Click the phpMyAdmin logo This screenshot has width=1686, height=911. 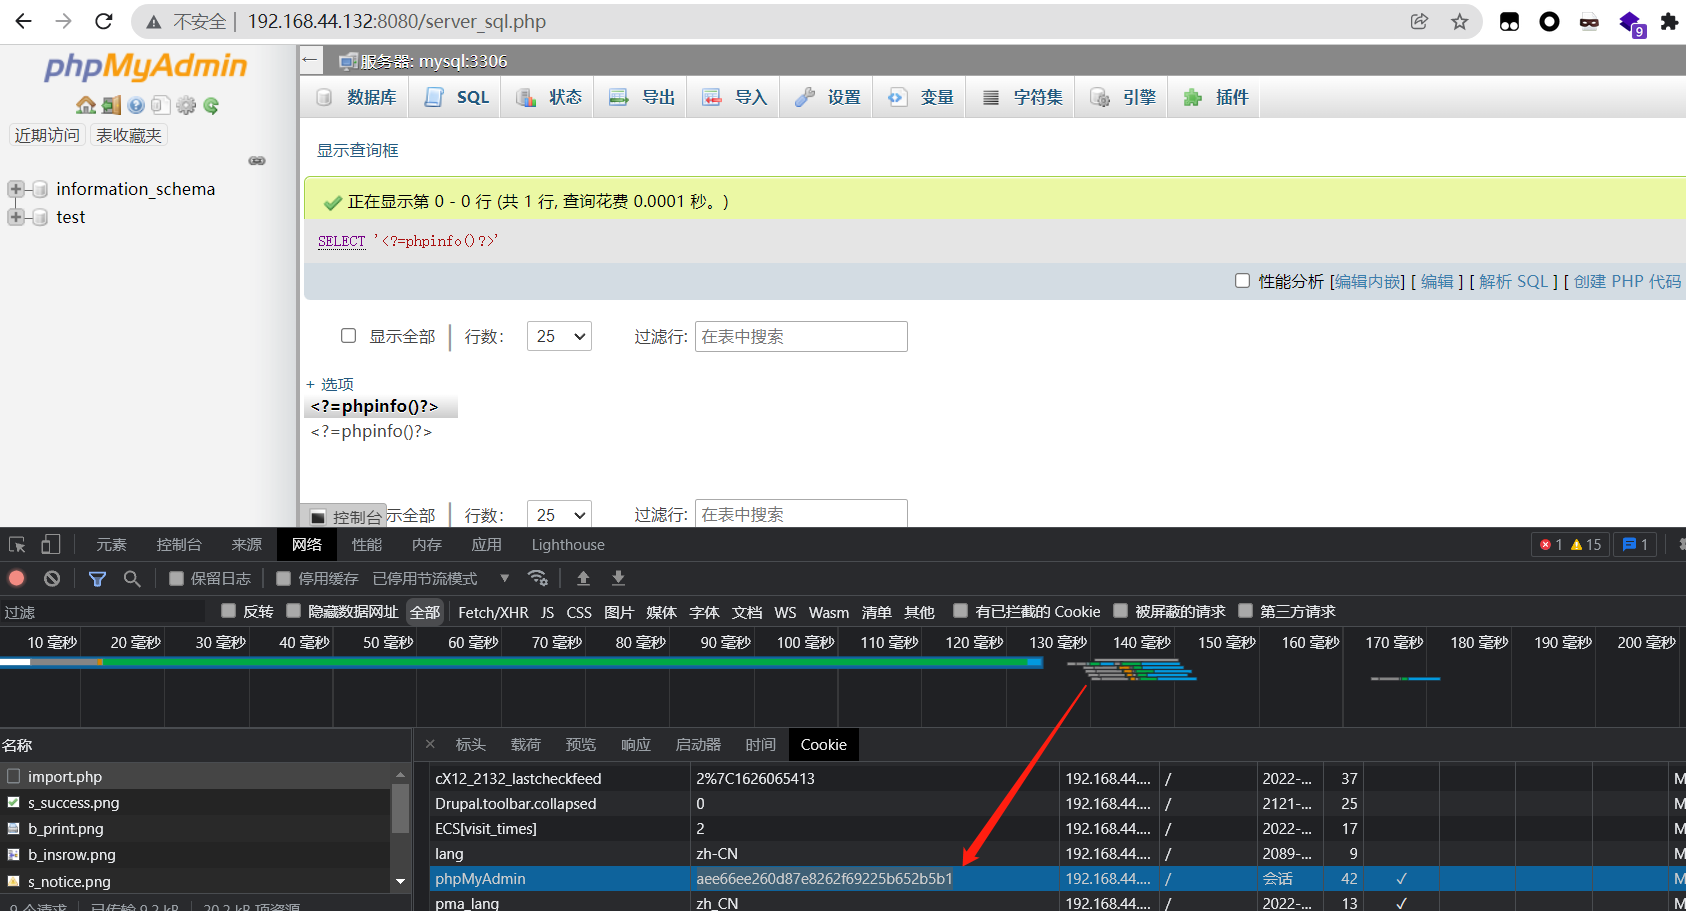click(146, 66)
